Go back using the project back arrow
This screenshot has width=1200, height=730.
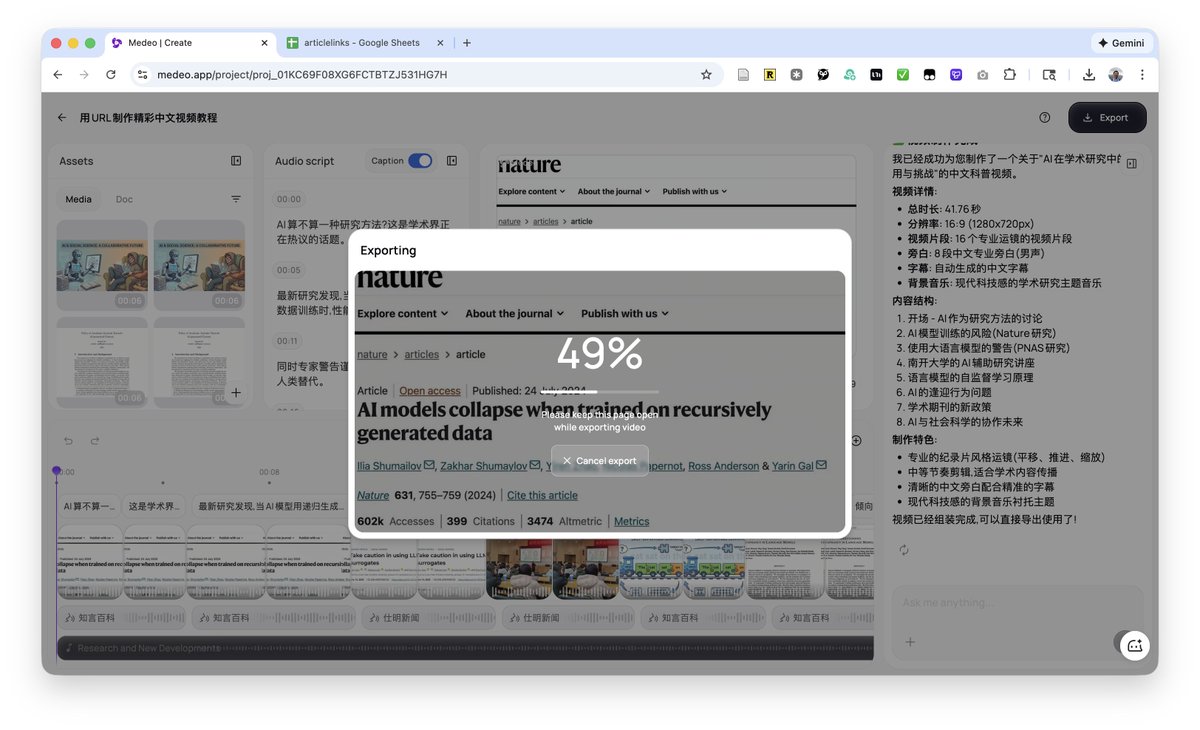tap(62, 118)
